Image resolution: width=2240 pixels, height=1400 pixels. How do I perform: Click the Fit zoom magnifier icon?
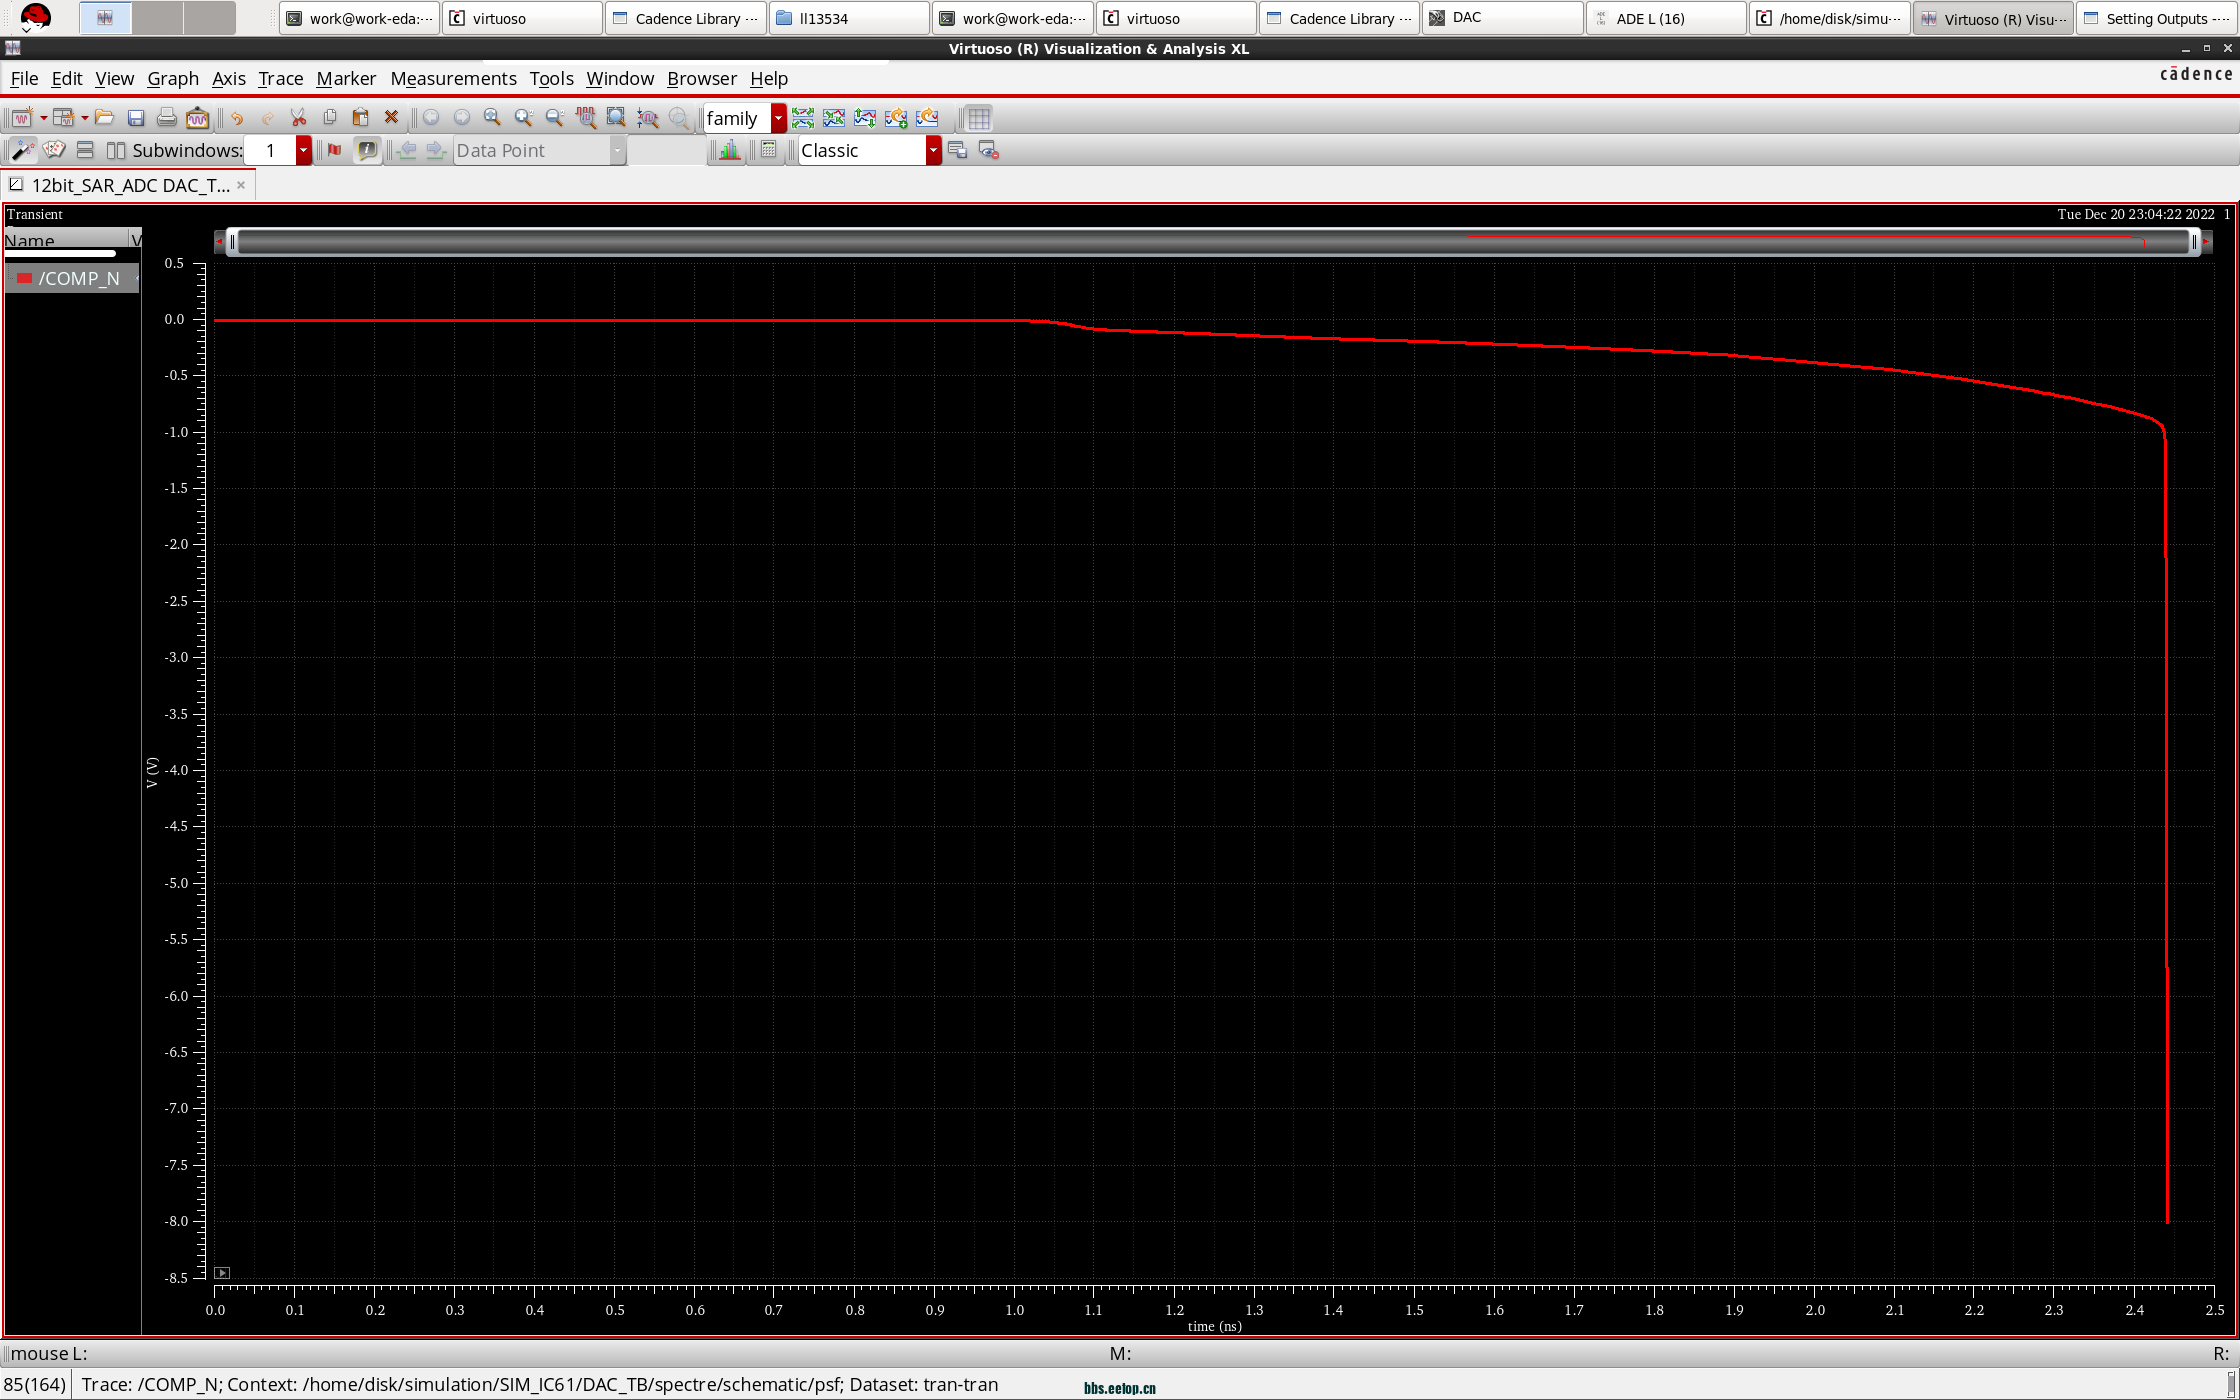(x=616, y=118)
